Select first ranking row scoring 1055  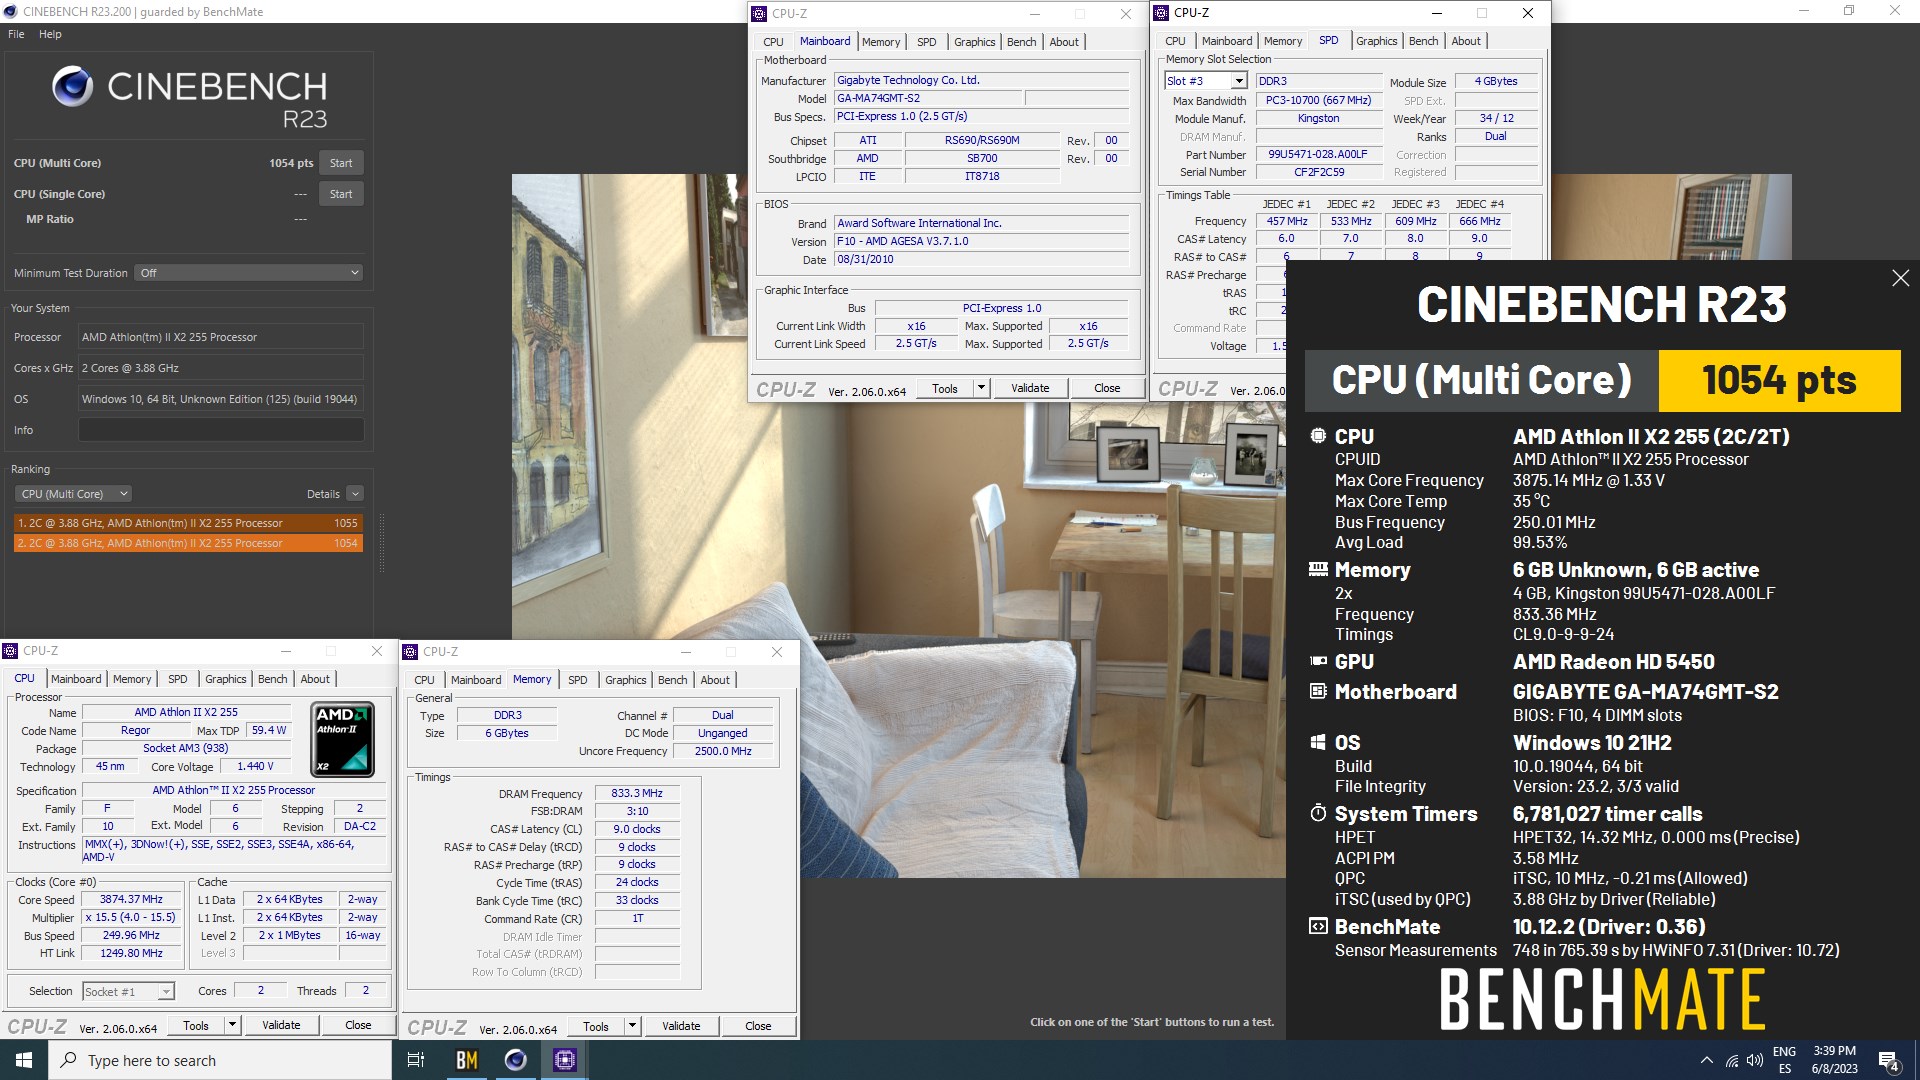point(188,523)
